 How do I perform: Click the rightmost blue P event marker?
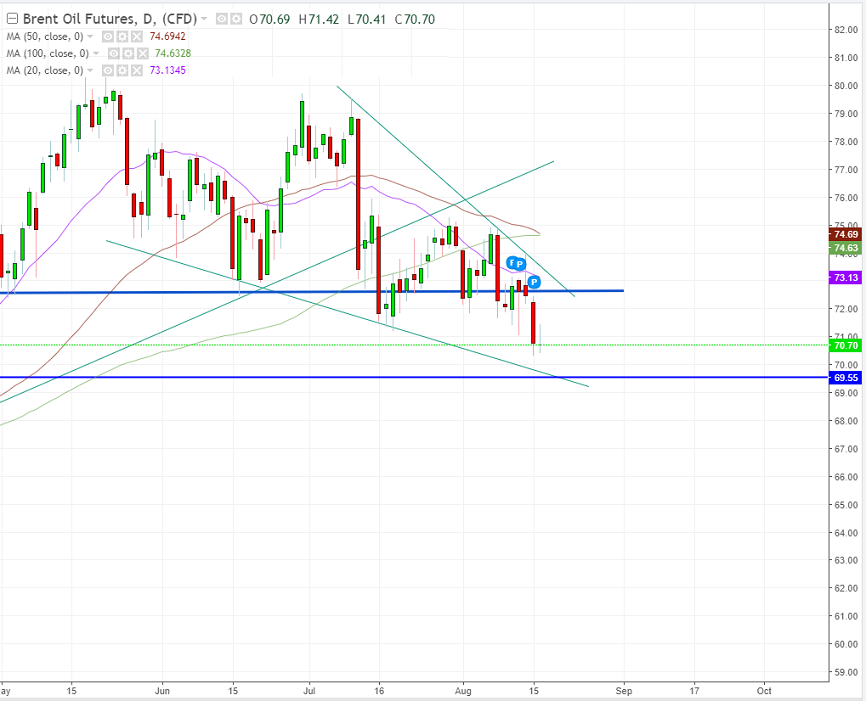click(x=534, y=283)
